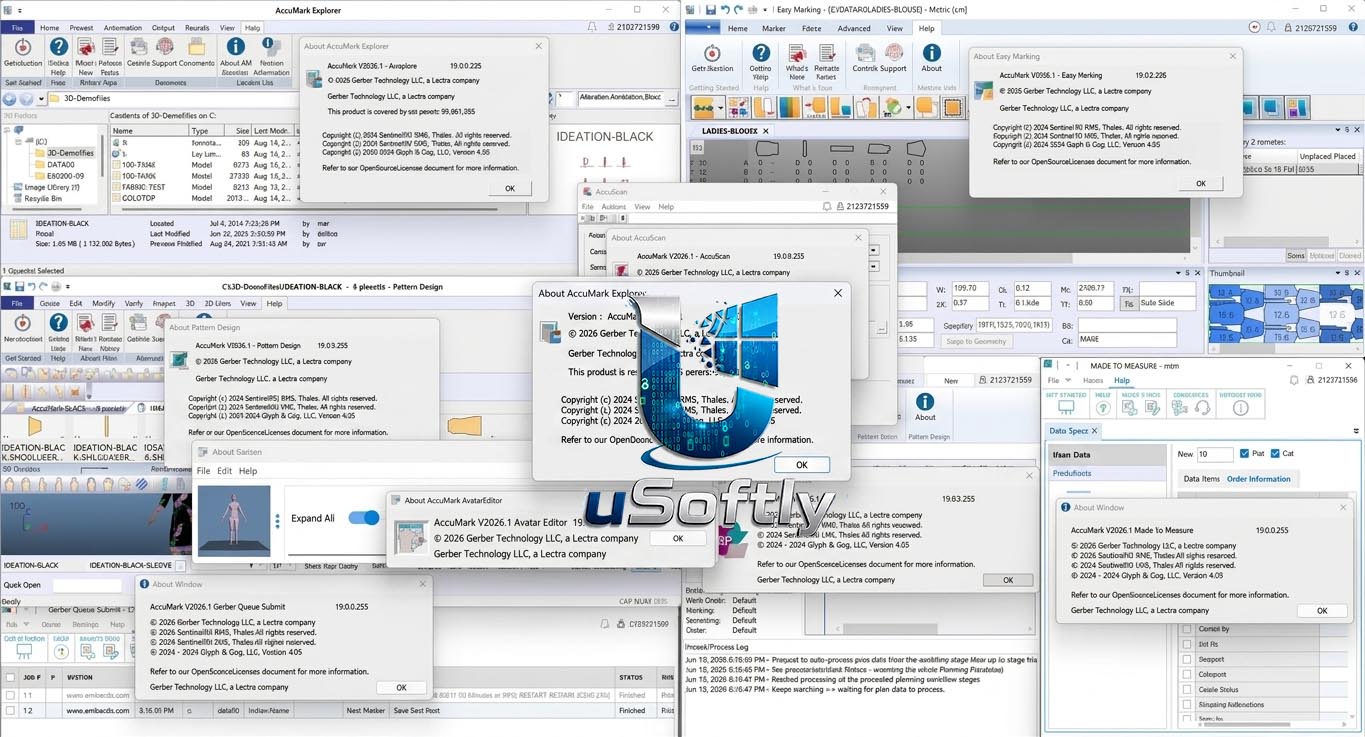The width and height of the screenshot is (1365, 737).
Task: Click the New value input field showing 10
Action: tap(1215, 454)
